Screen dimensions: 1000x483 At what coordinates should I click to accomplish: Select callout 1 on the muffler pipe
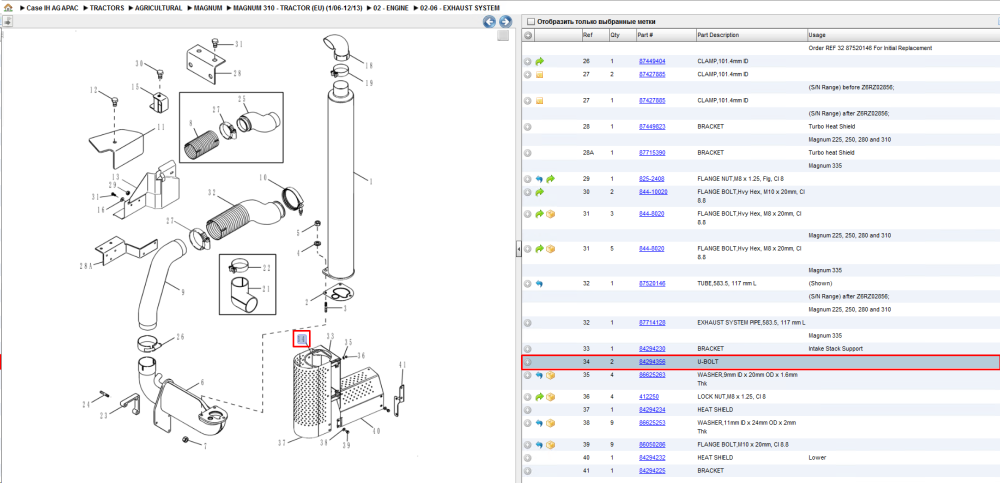[370, 182]
